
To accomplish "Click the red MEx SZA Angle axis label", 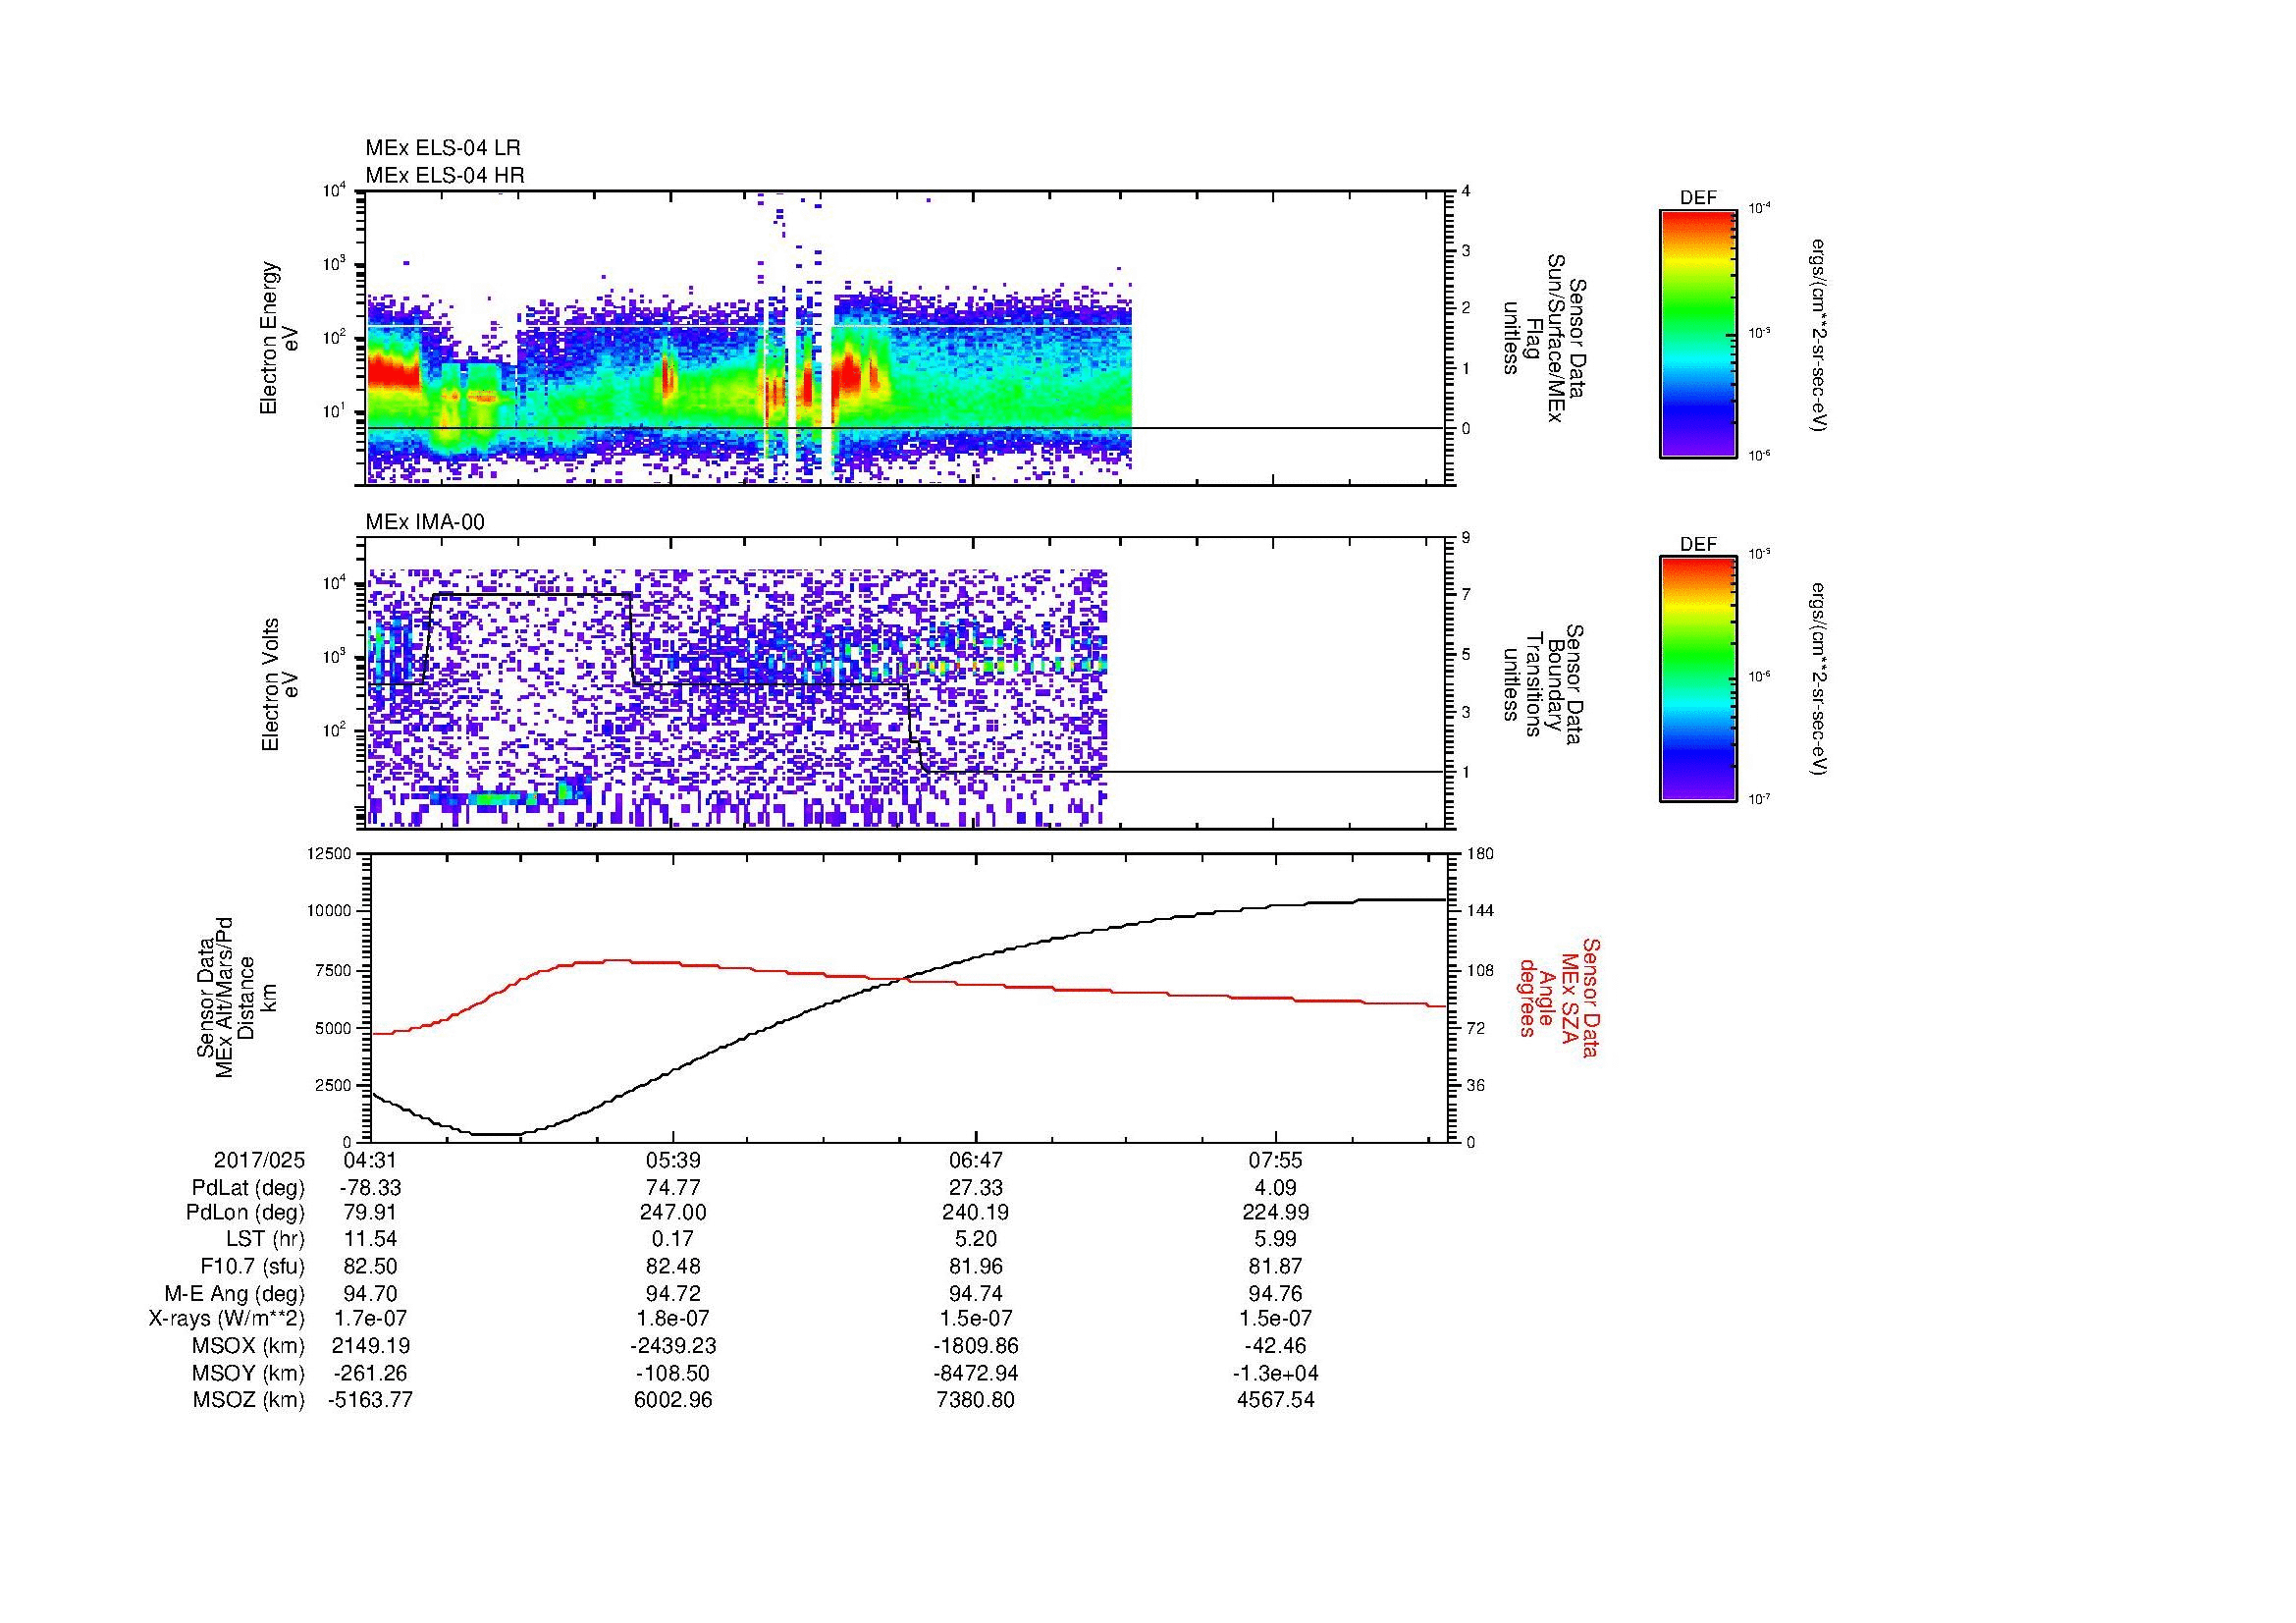I will pyautogui.click(x=1560, y=997).
